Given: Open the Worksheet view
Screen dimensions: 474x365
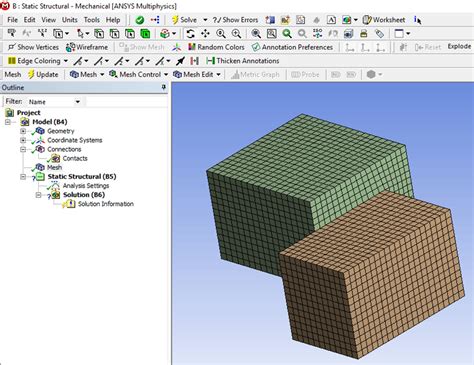Looking at the screenshot, I should (384, 20).
